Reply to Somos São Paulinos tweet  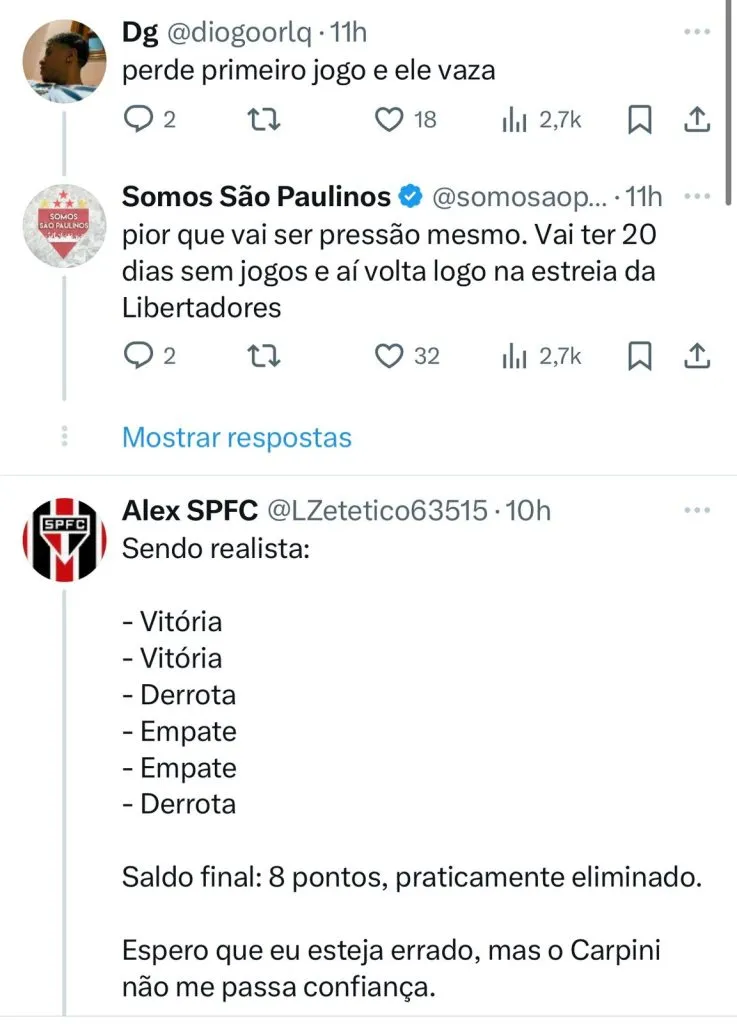tap(136, 355)
